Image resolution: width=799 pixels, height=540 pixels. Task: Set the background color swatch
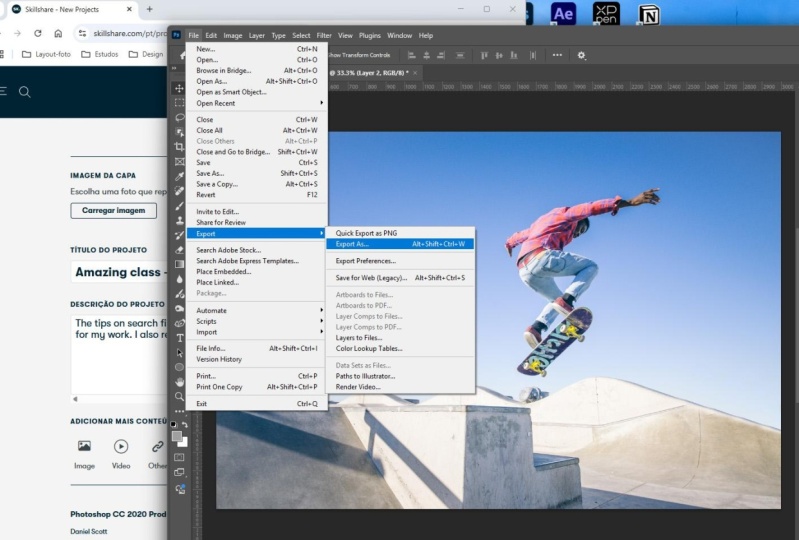(x=184, y=443)
